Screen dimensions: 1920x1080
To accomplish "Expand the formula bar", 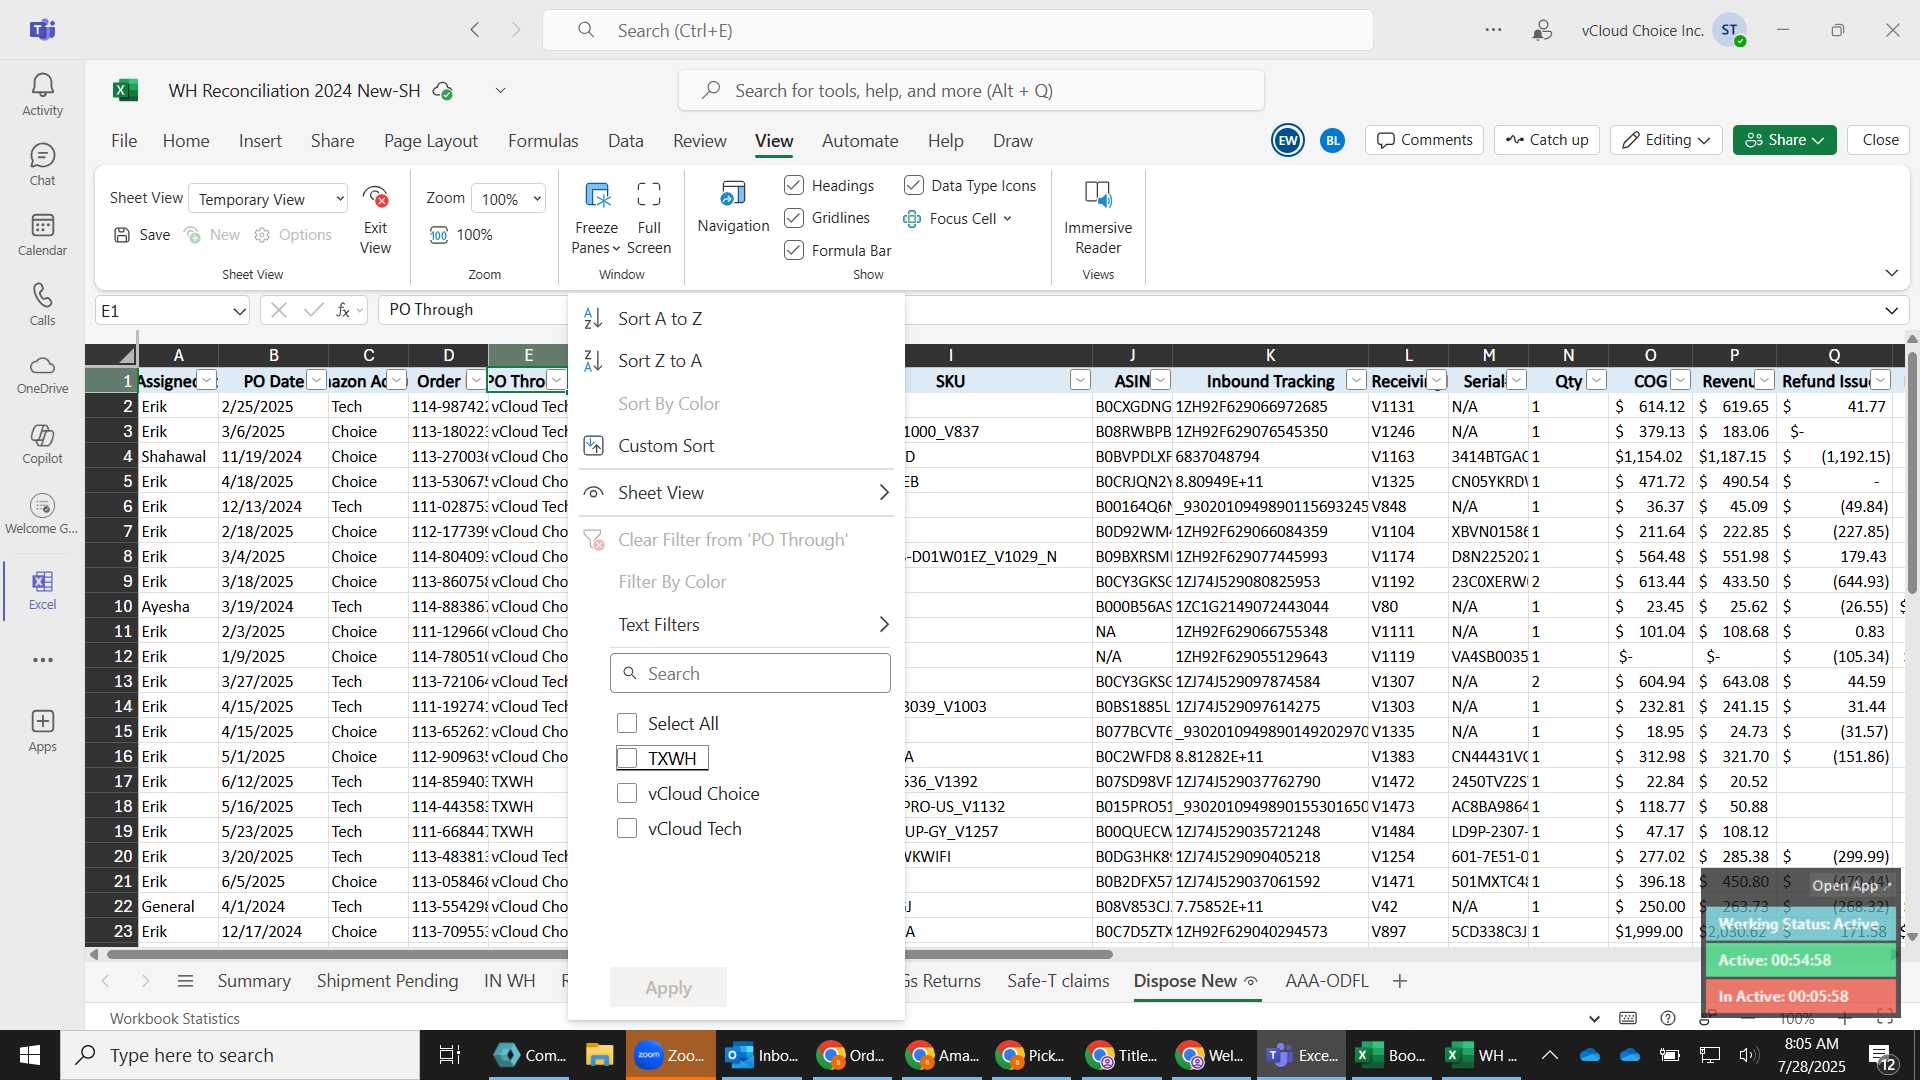I will click(1891, 311).
